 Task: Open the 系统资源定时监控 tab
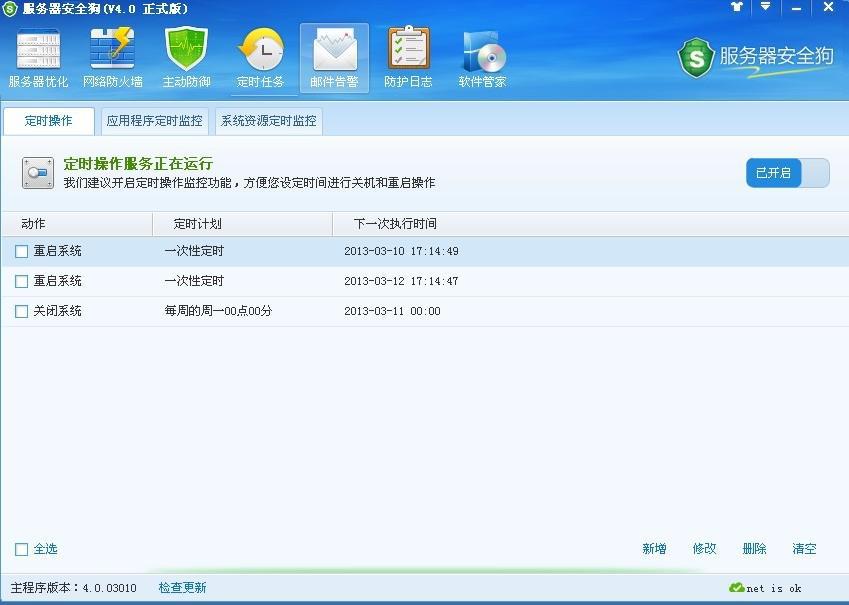[x=266, y=121]
